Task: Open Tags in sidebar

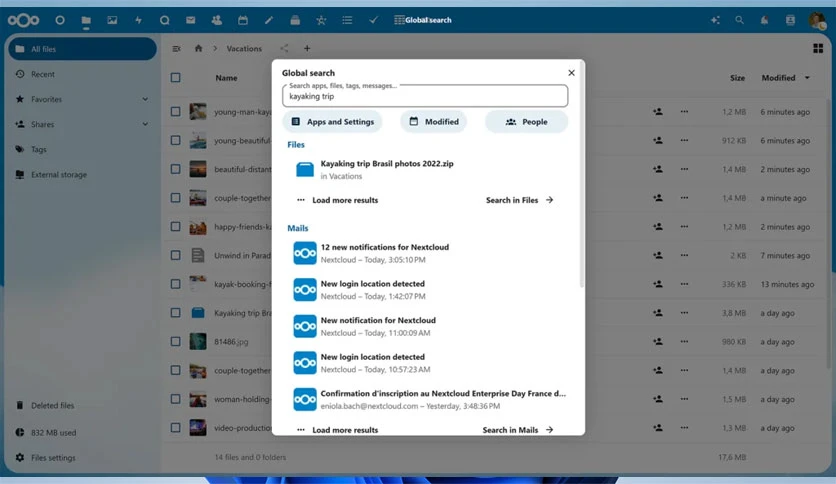Action: 82,149
